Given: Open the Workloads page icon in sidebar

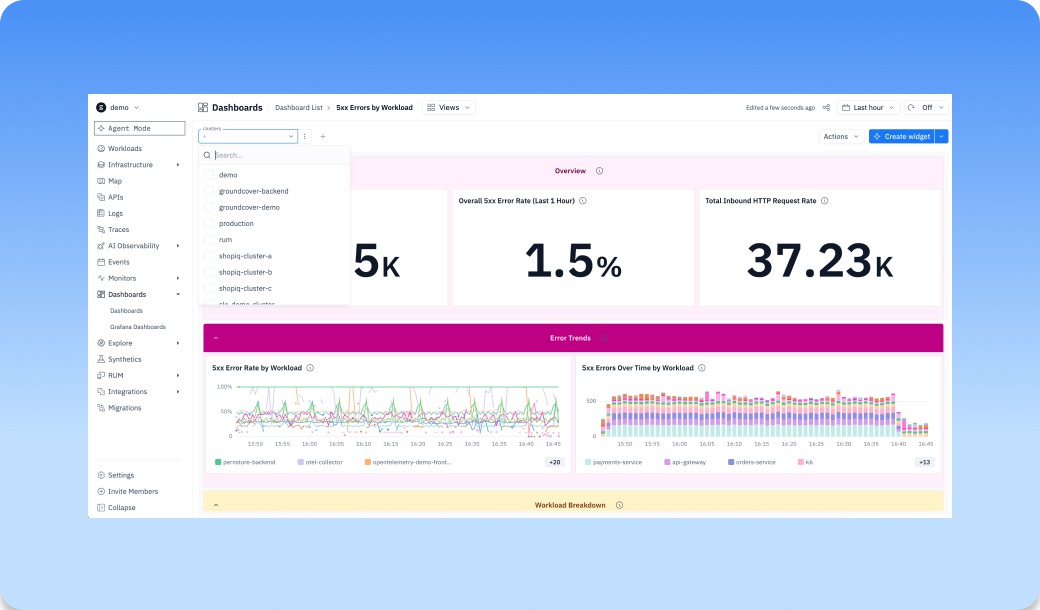Looking at the screenshot, I should coord(101,149).
